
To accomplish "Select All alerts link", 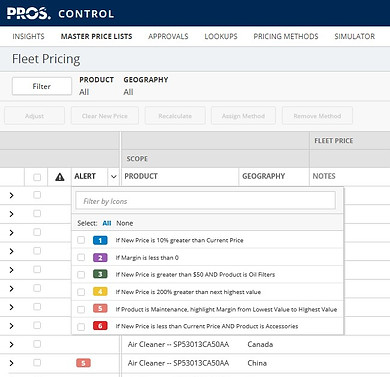I will tap(107, 223).
